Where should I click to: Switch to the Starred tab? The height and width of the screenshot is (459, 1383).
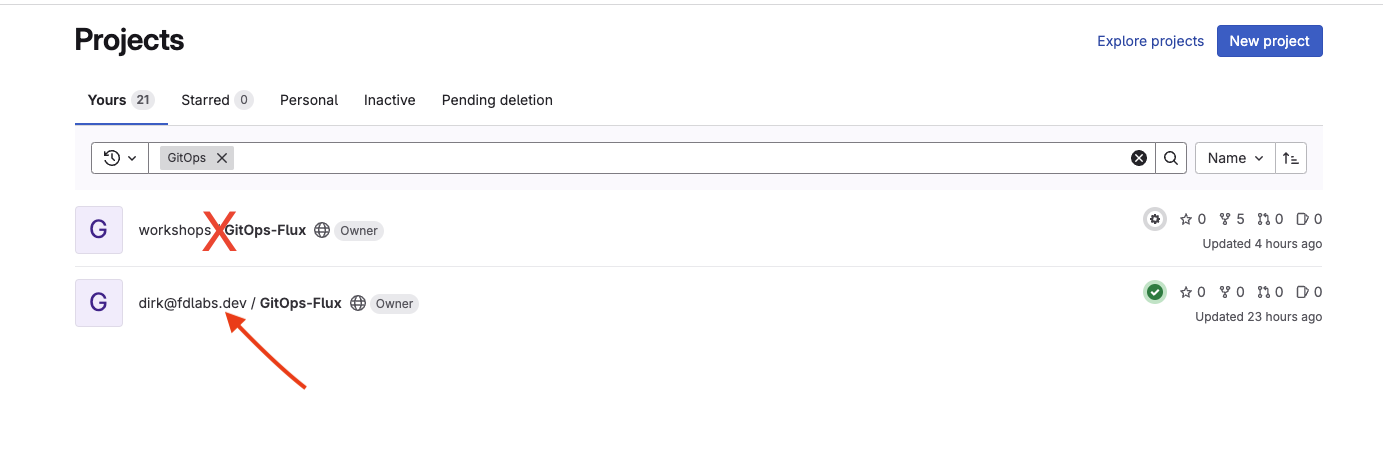(x=217, y=100)
